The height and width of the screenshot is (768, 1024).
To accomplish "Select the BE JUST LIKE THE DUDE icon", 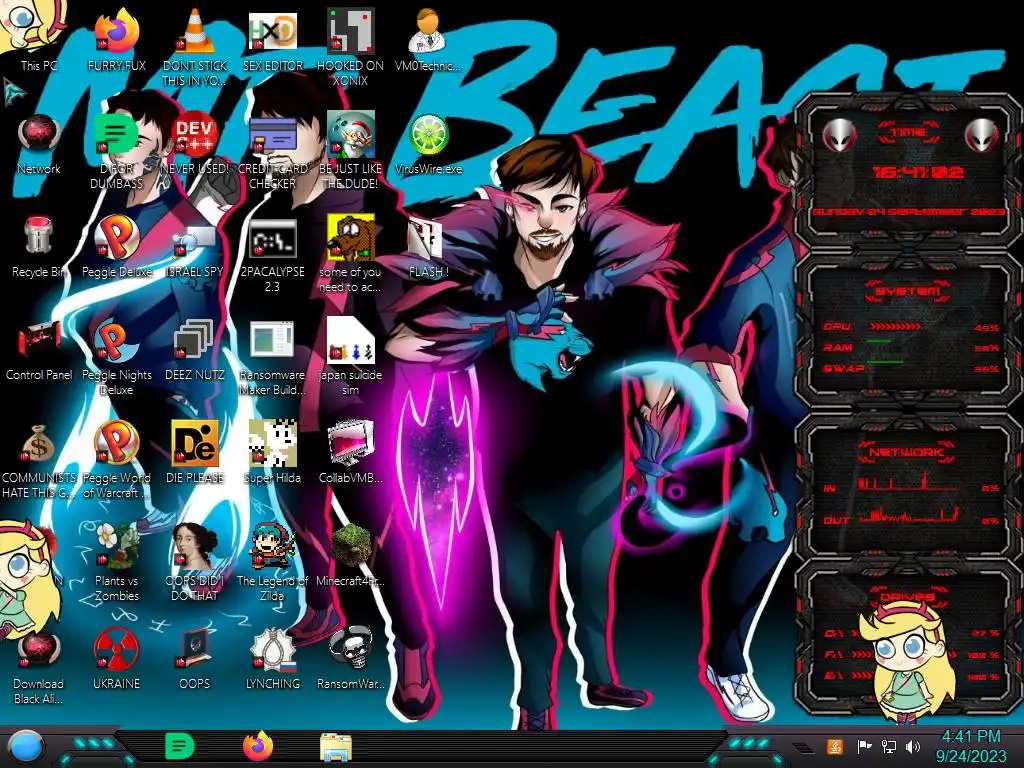I will coord(350,150).
